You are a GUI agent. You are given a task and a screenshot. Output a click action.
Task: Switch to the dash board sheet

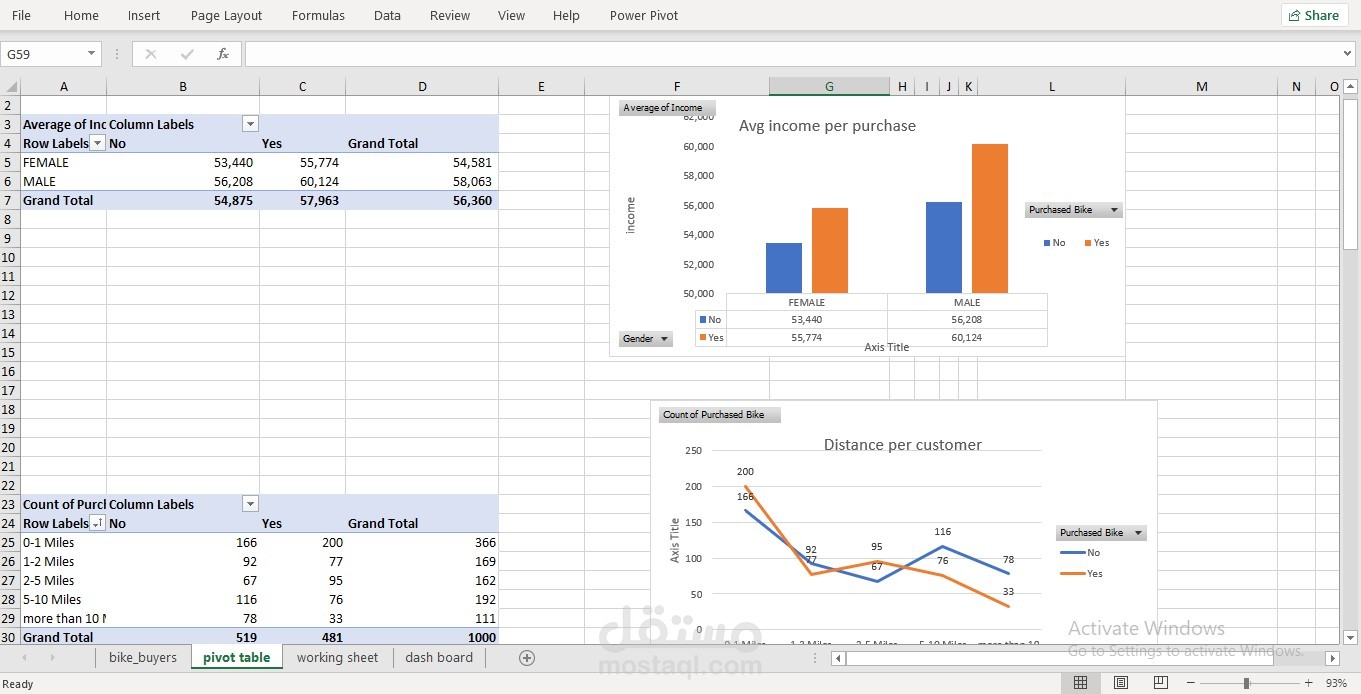[439, 657]
